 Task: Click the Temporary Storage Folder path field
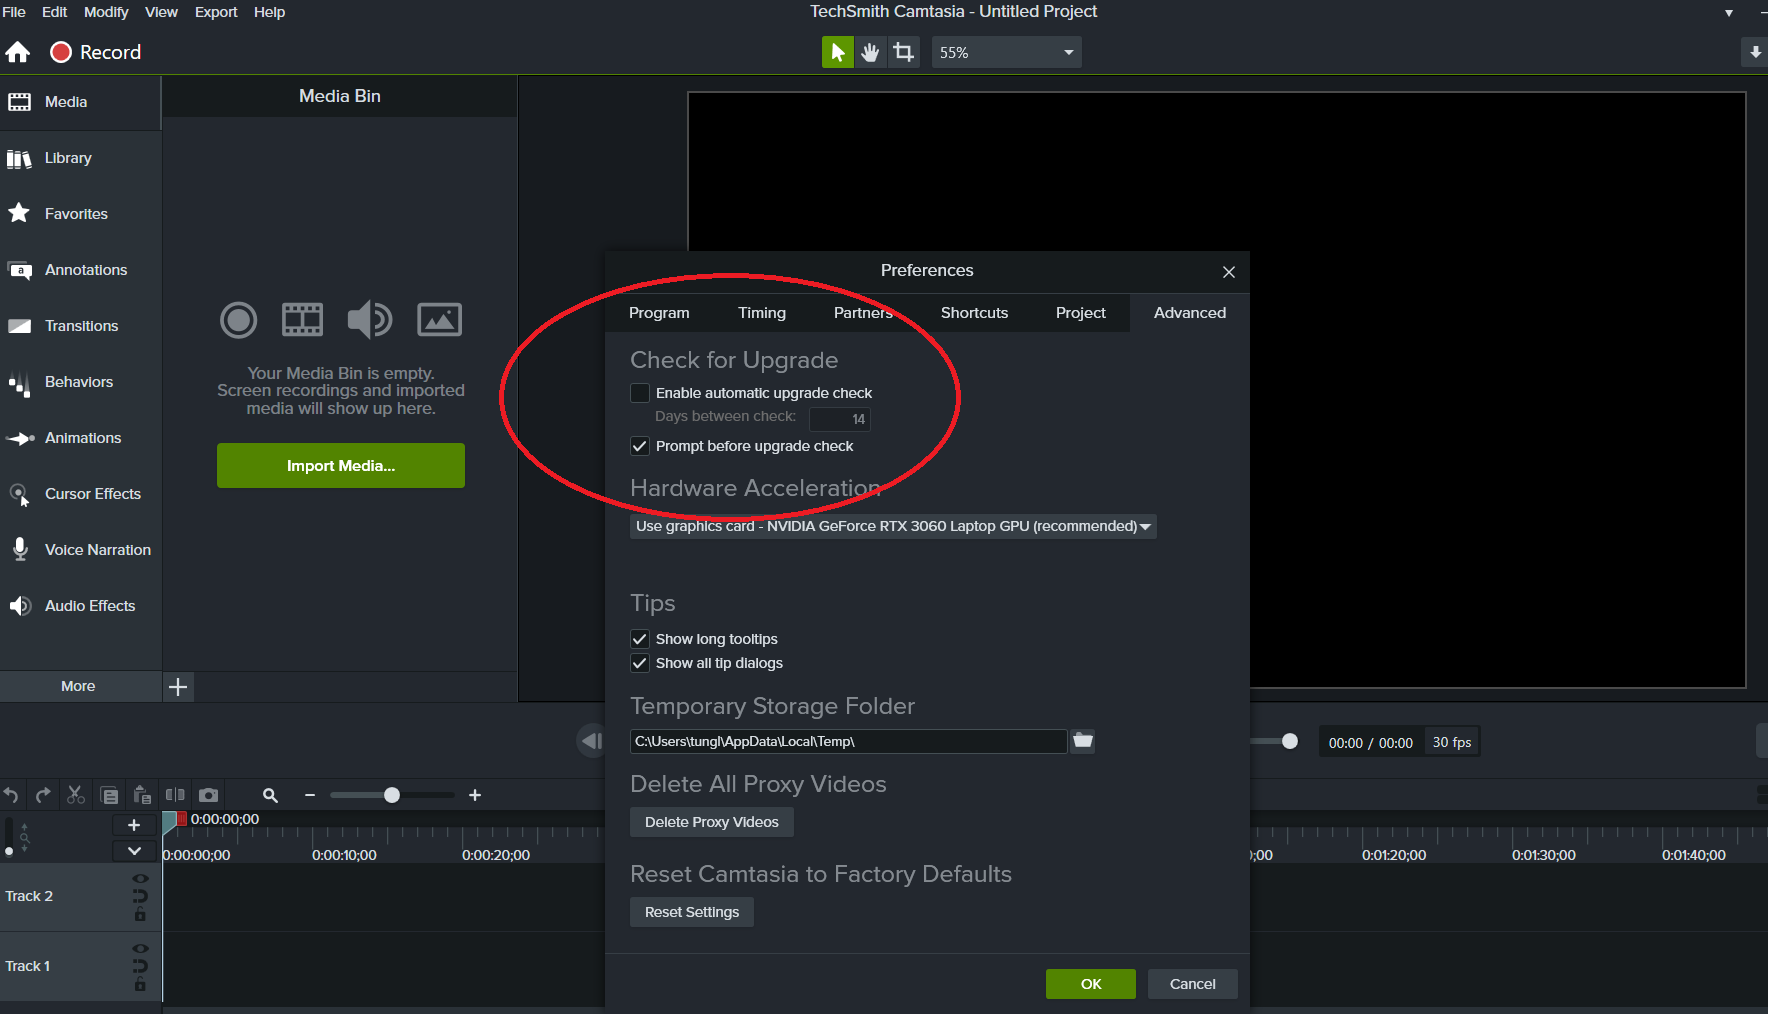click(x=848, y=741)
